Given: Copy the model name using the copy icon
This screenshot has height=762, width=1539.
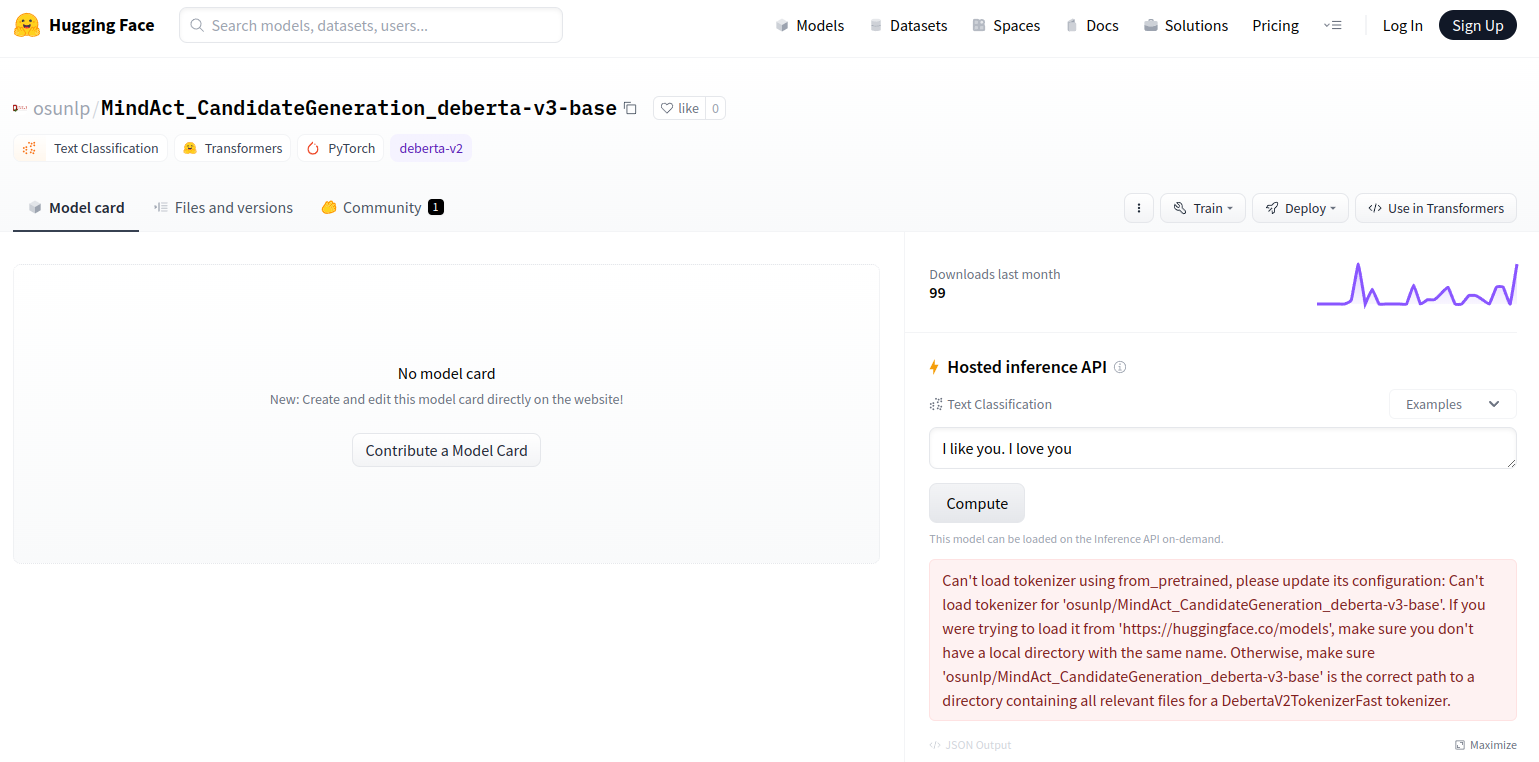Looking at the screenshot, I should coord(629,107).
